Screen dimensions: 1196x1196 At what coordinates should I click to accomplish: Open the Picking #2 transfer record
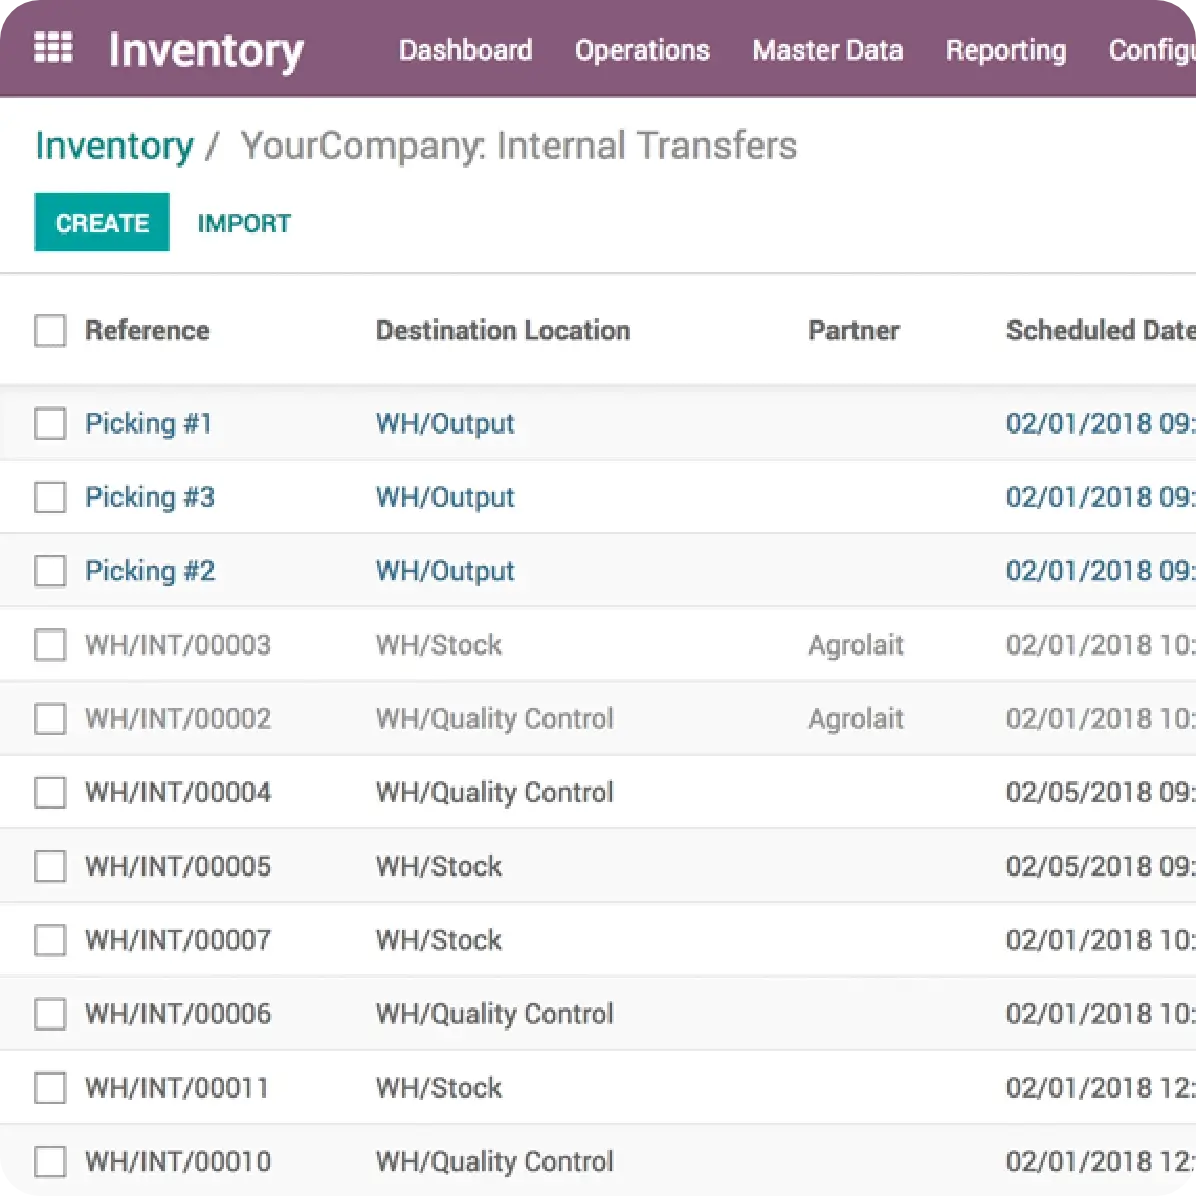(150, 571)
